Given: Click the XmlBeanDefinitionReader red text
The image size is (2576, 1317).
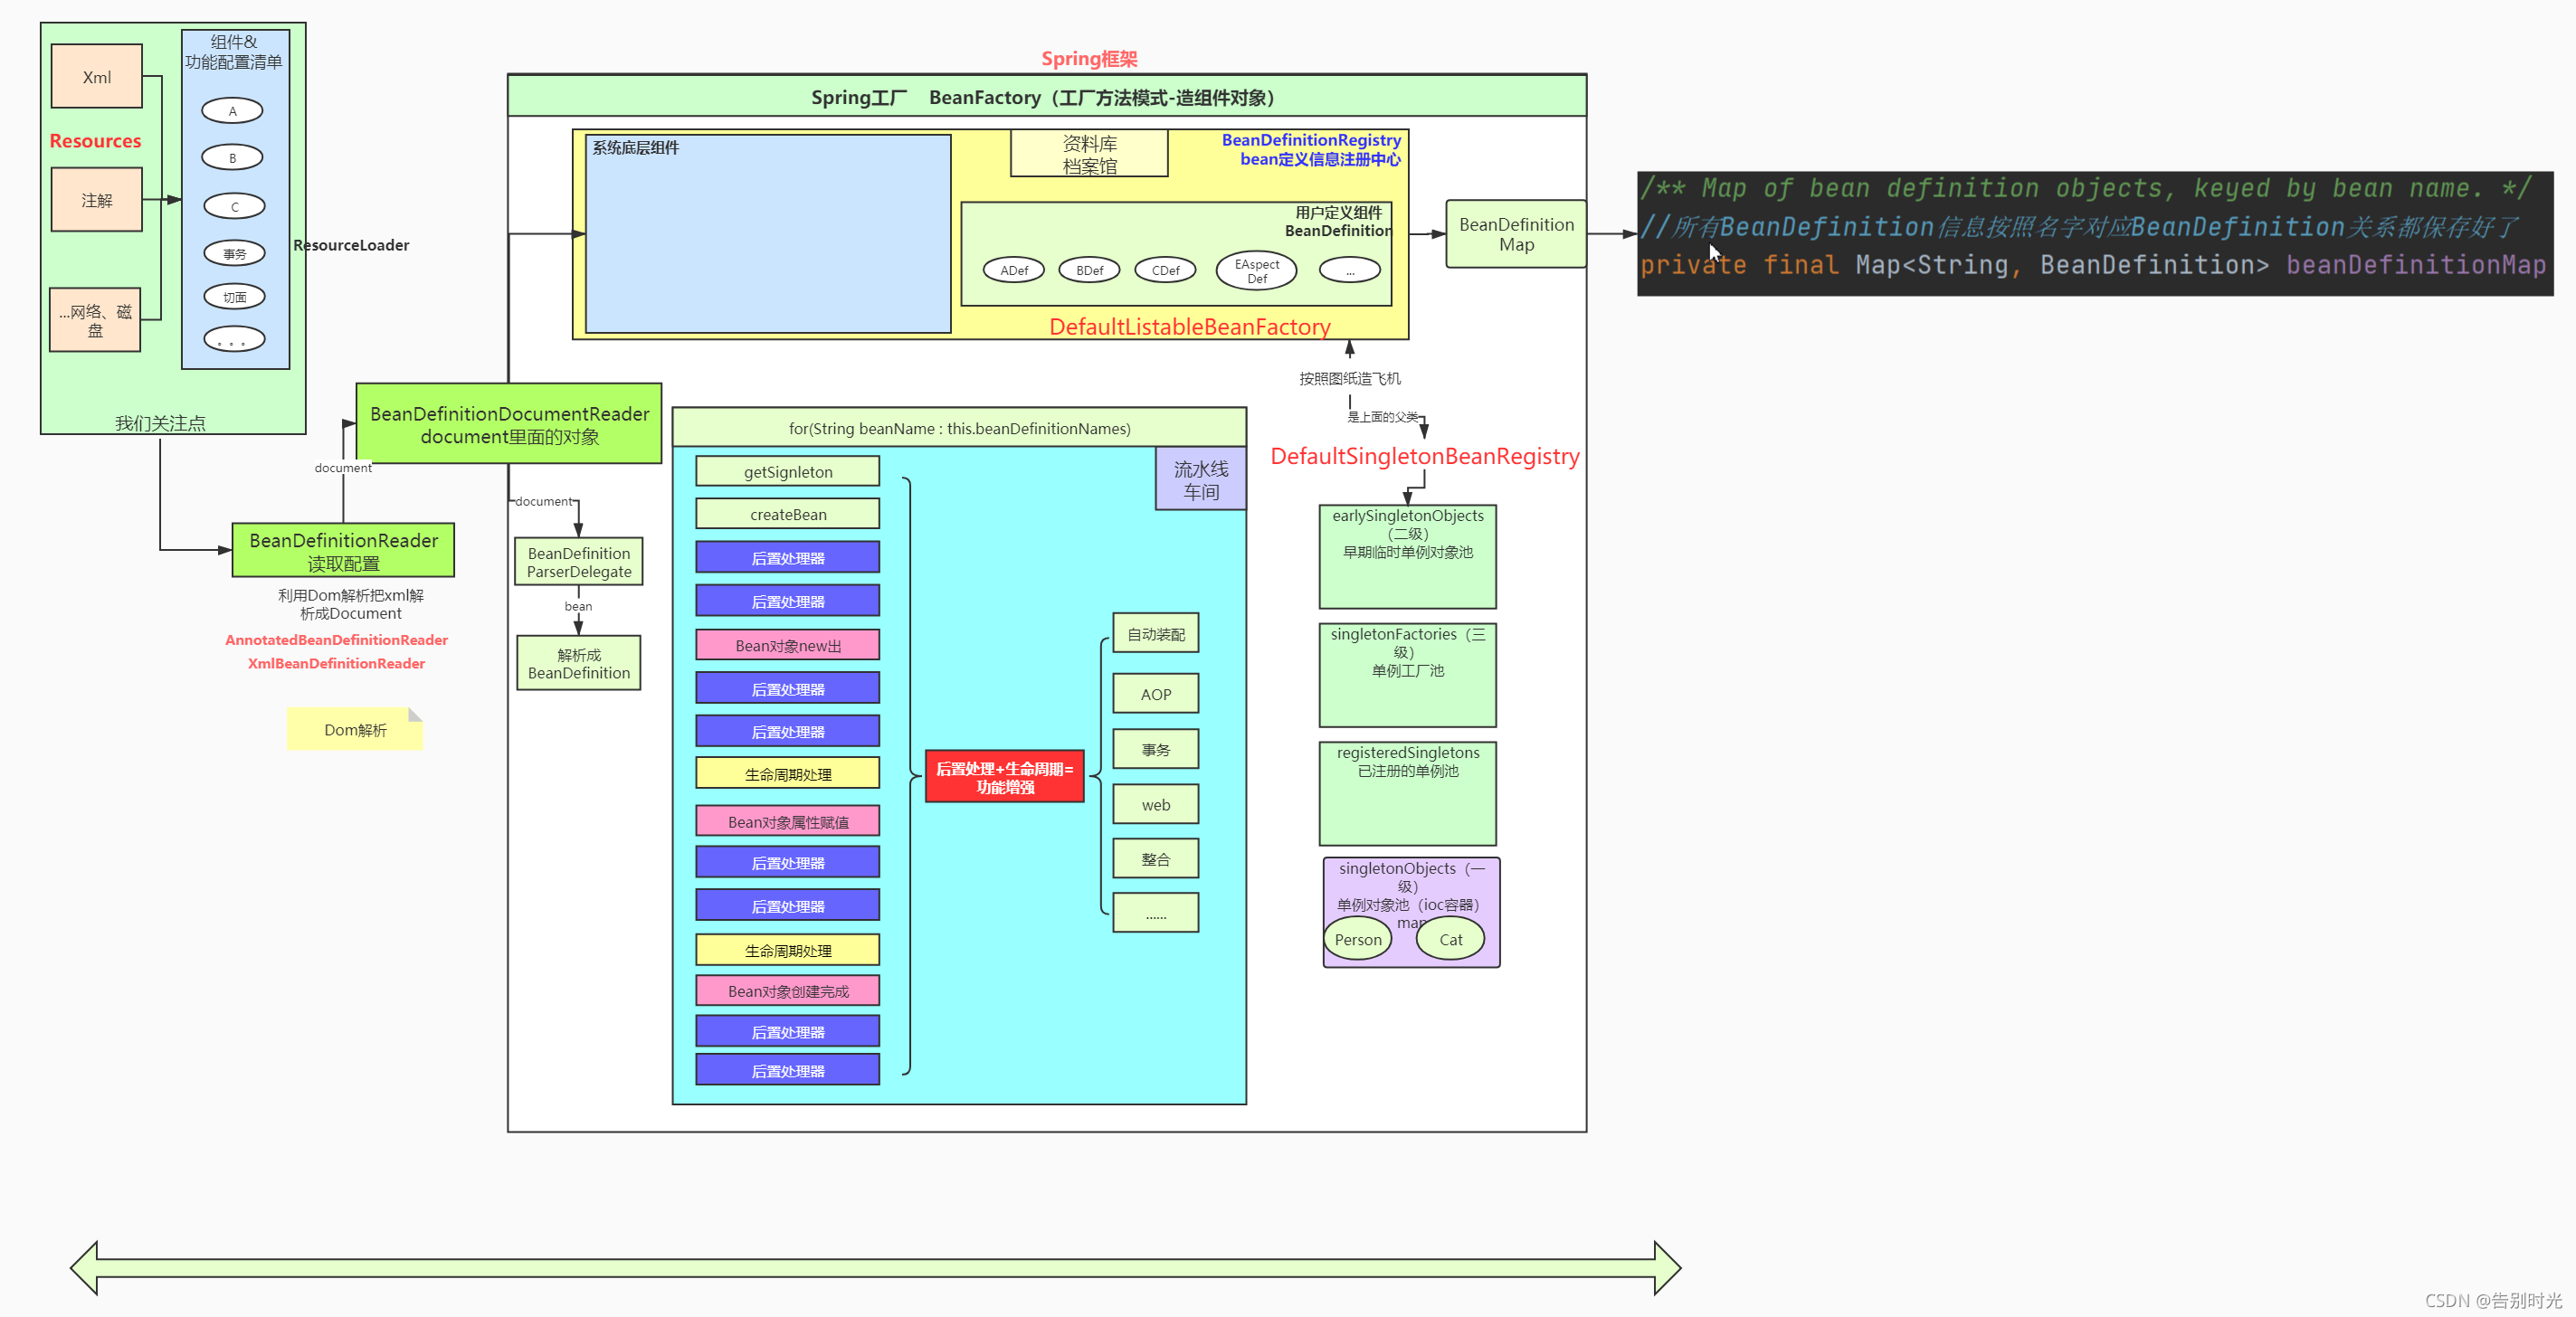Looking at the screenshot, I should click(x=336, y=664).
